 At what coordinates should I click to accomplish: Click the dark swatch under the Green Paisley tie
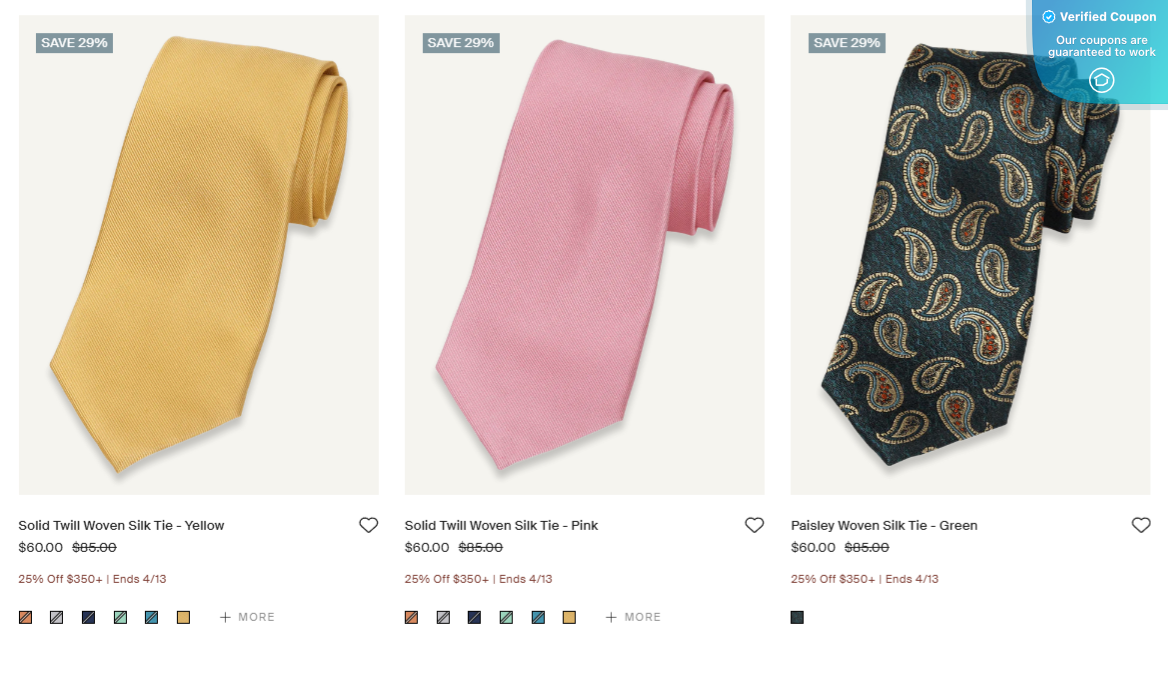(797, 617)
